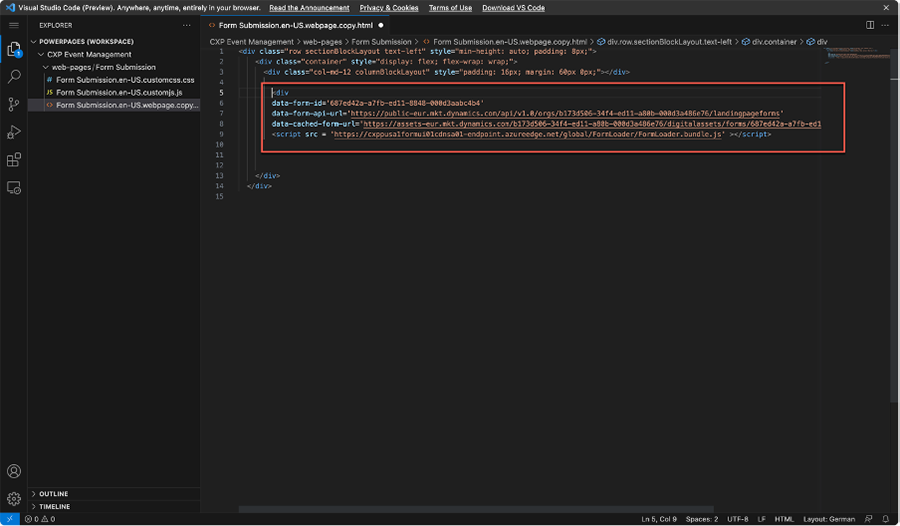This screenshot has height=526, width=900.
Task: Change indentation via Spaces: 2
Action: (701, 519)
